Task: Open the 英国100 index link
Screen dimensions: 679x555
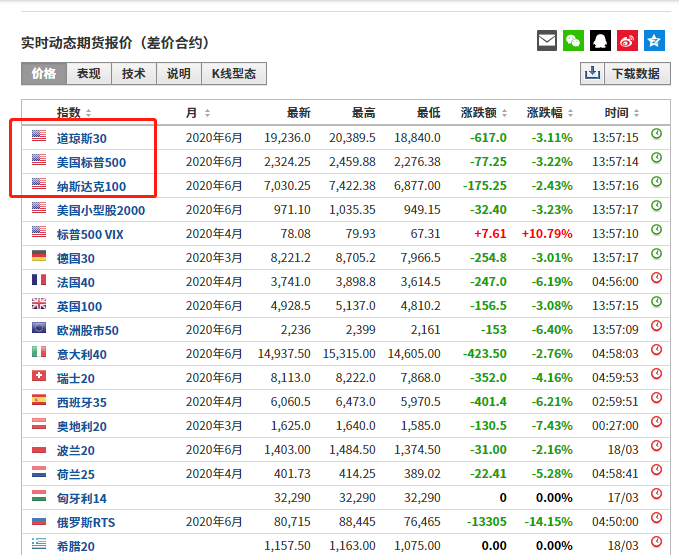Action: (x=79, y=307)
